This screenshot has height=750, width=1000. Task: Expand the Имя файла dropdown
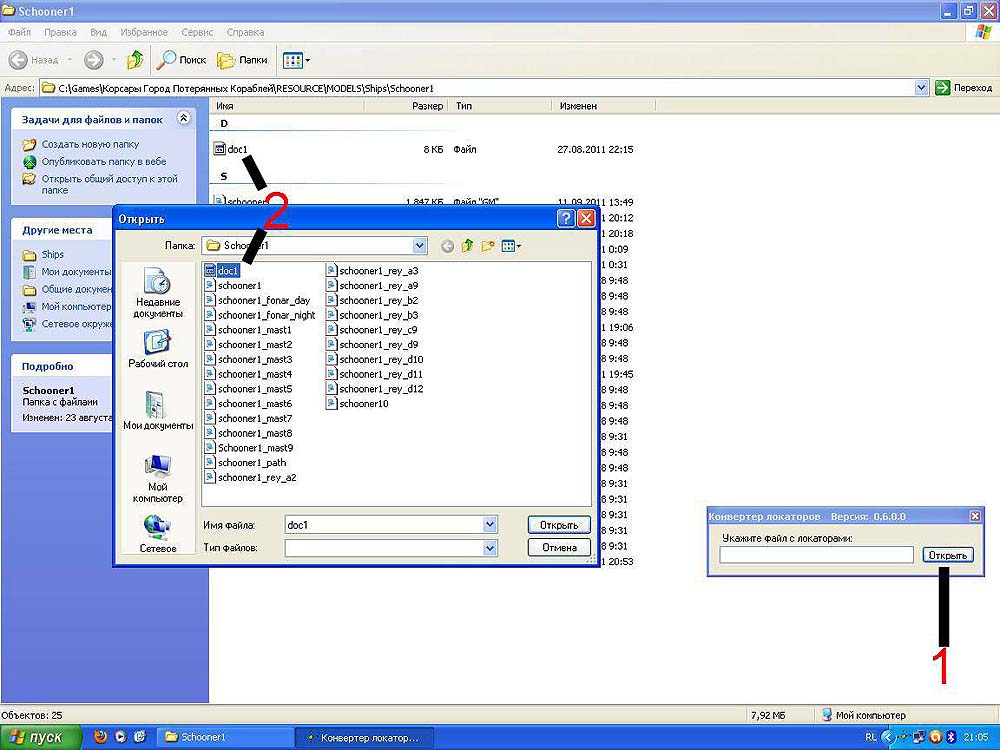[x=490, y=524]
